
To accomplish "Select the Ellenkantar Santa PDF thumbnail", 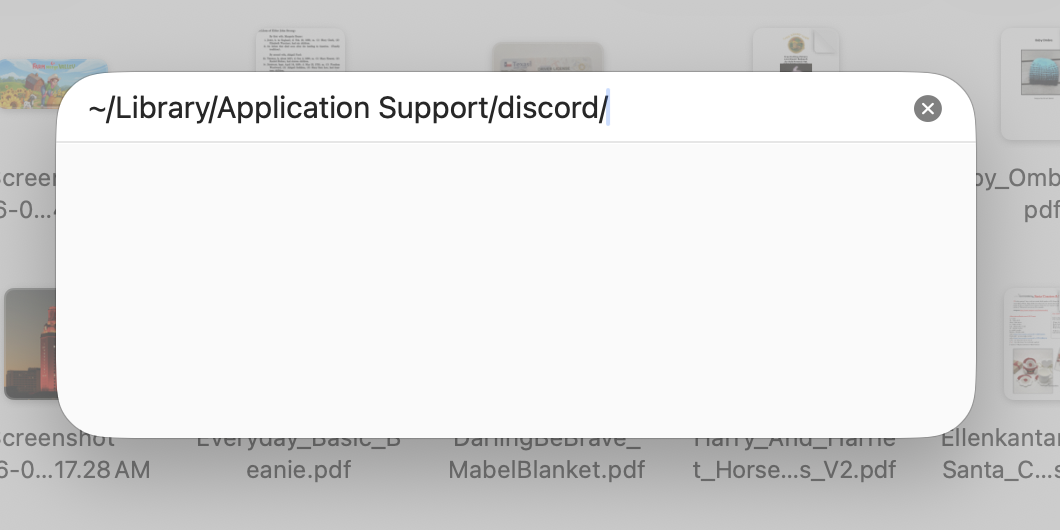I will tap(1030, 345).
